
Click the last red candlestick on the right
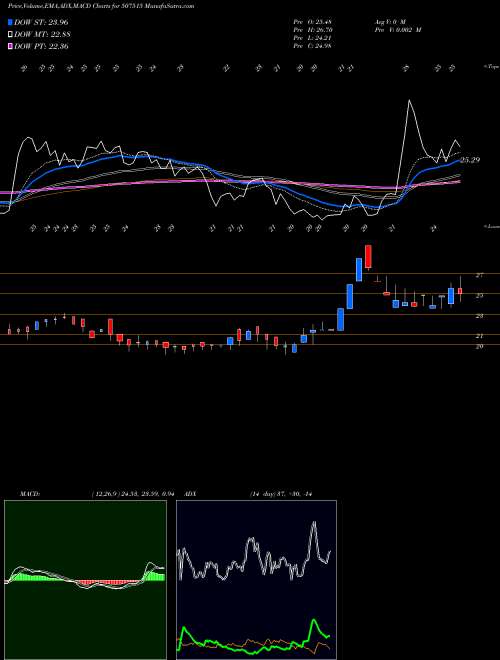[460, 291]
